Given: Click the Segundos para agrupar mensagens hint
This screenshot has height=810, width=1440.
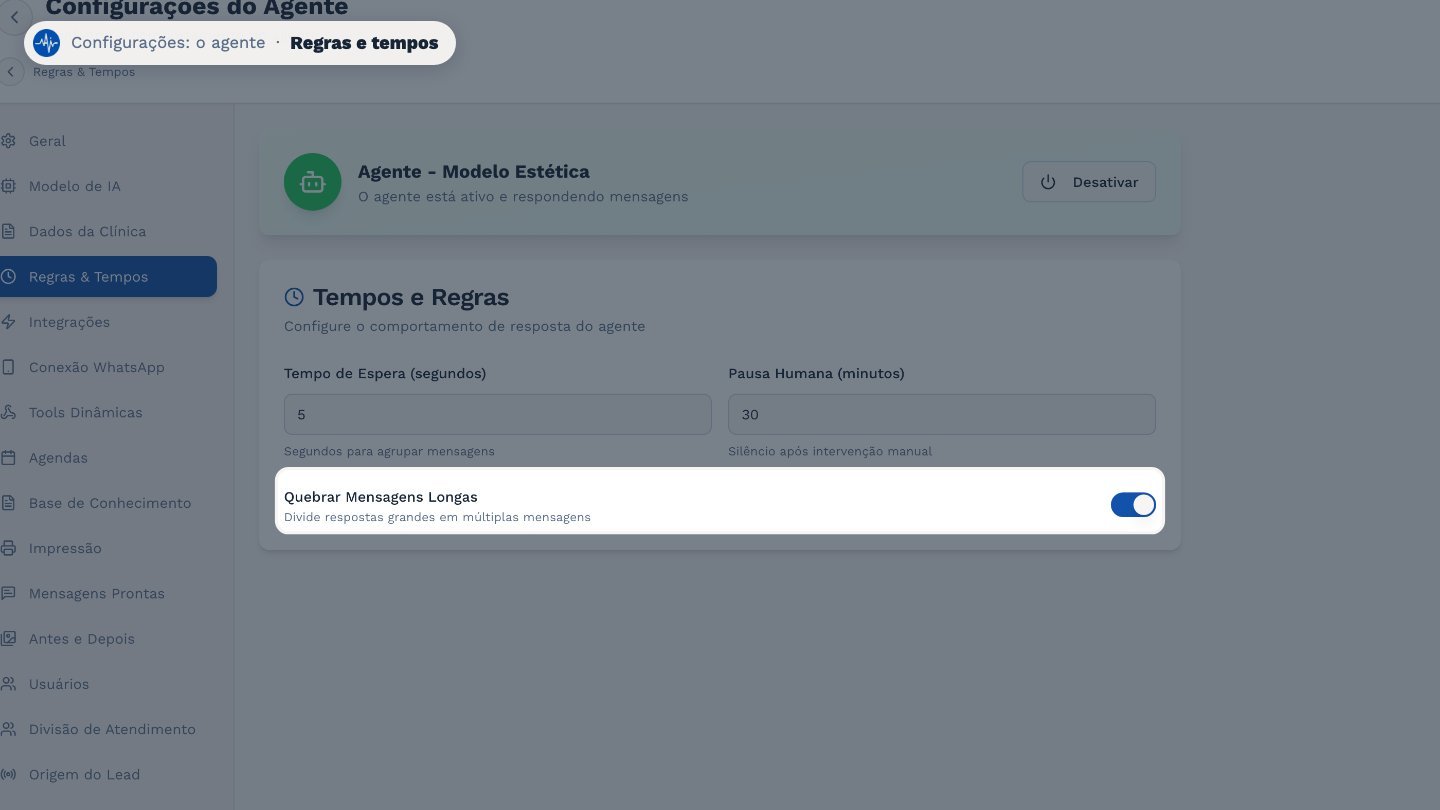Looking at the screenshot, I should [389, 451].
